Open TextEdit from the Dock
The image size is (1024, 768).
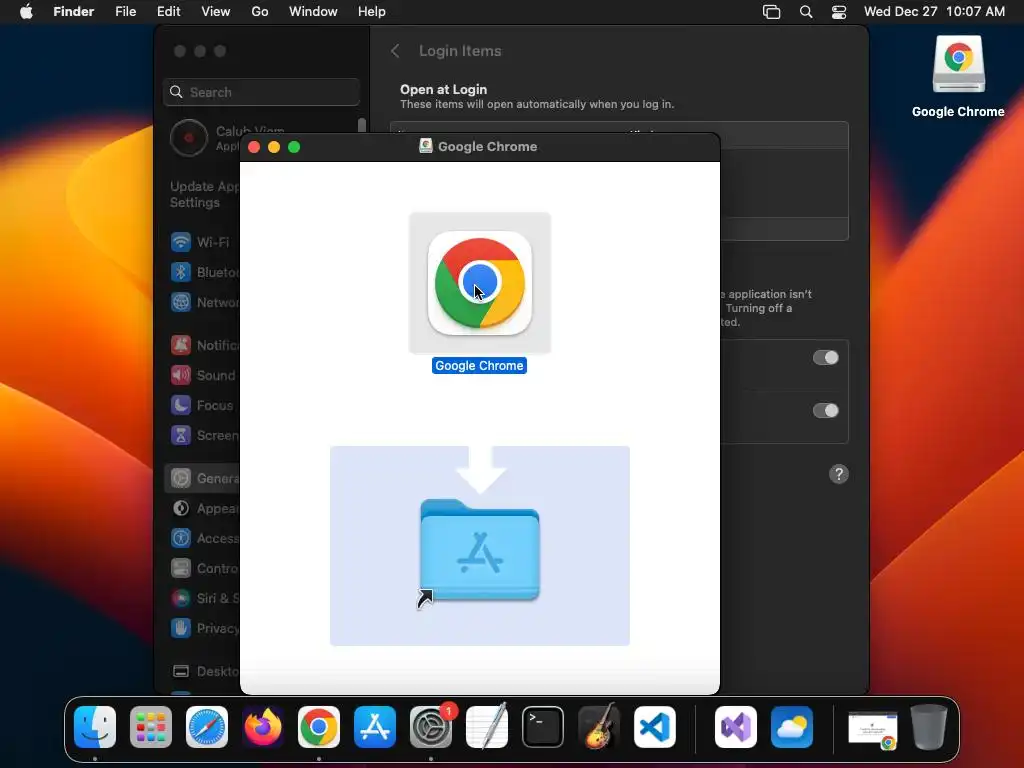click(x=487, y=727)
